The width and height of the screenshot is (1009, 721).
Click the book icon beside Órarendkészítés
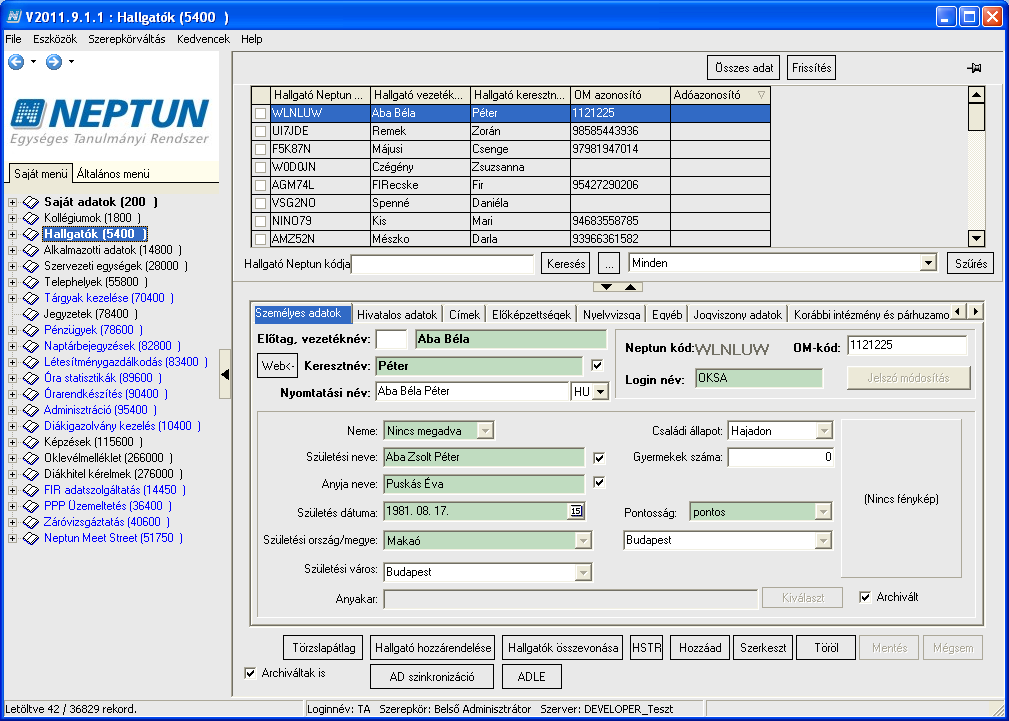[x=31, y=394]
